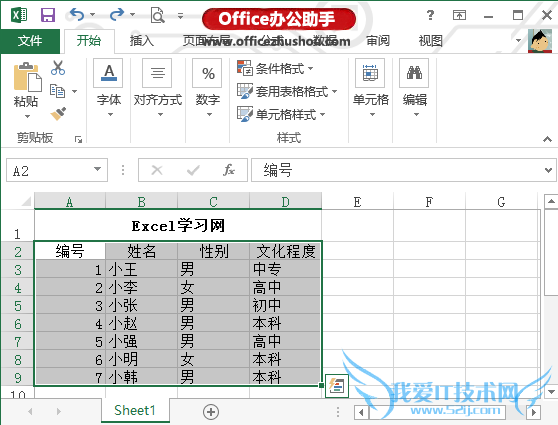Open Print Preview from quick access toolbar
This screenshot has width=558, height=425.
click(157, 15)
